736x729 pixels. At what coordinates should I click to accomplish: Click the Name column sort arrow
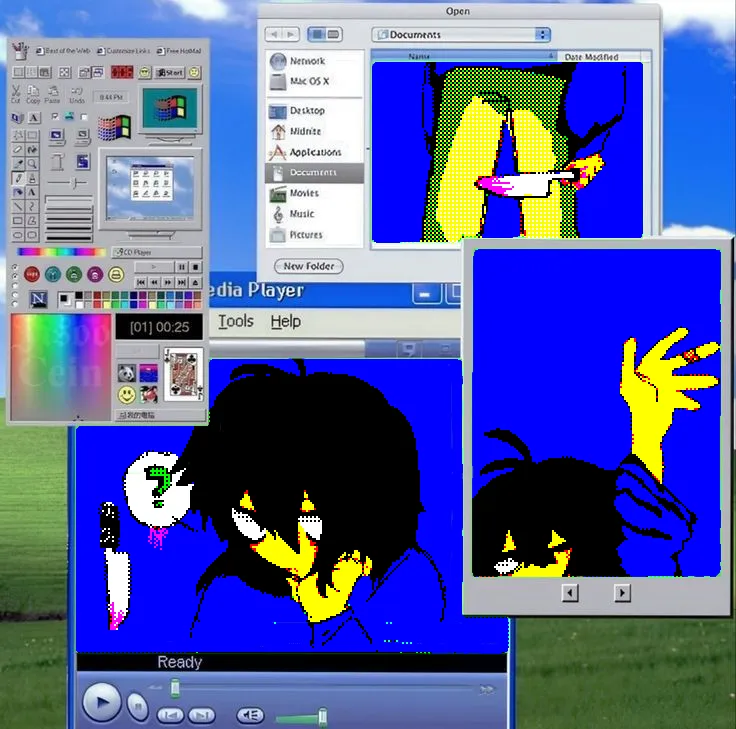point(551,56)
